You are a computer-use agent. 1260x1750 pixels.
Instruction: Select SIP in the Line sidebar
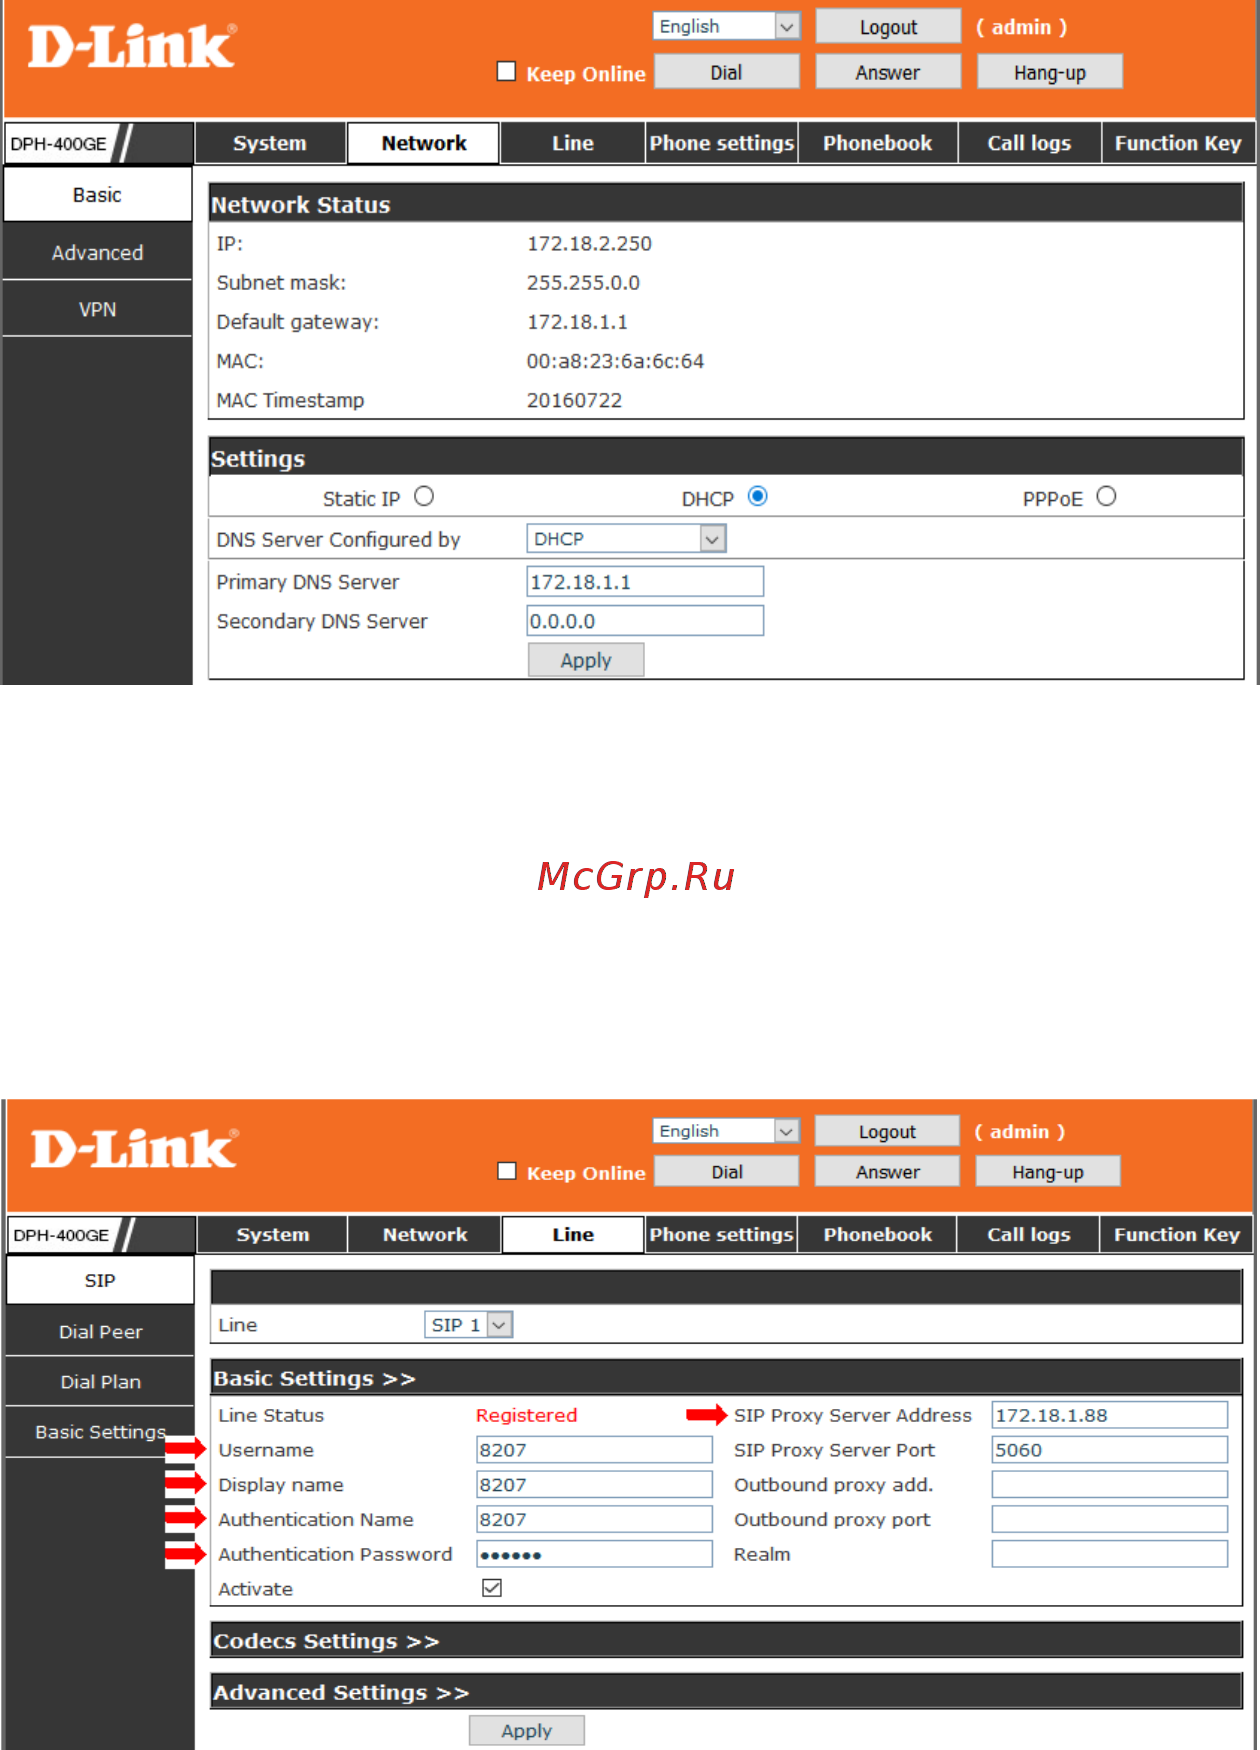point(100,1280)
